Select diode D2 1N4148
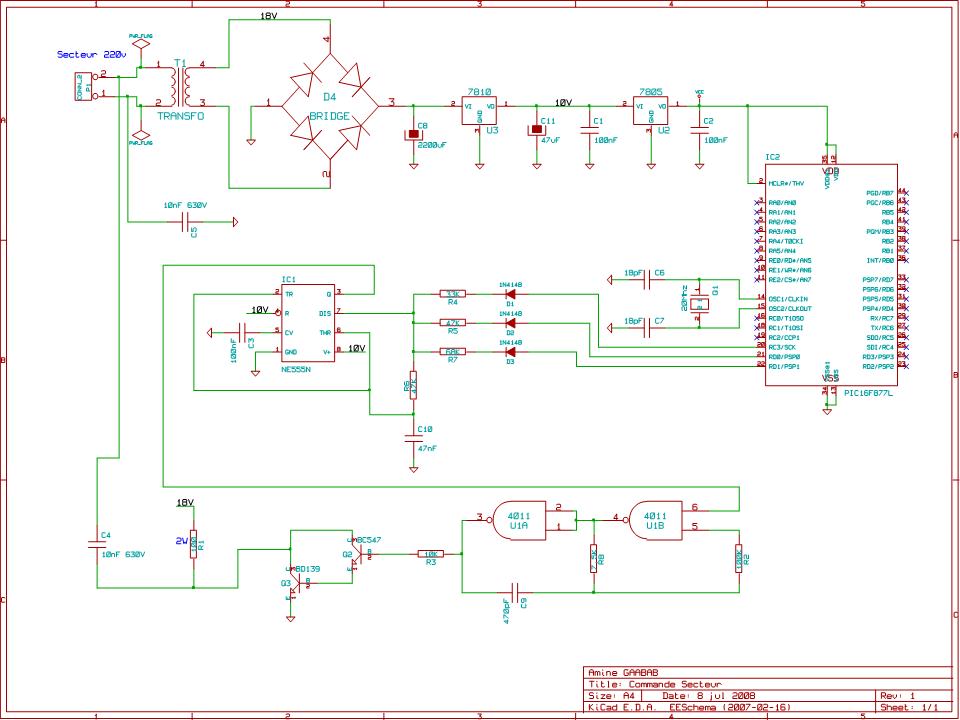960x720 pixels. pos(510,323)
